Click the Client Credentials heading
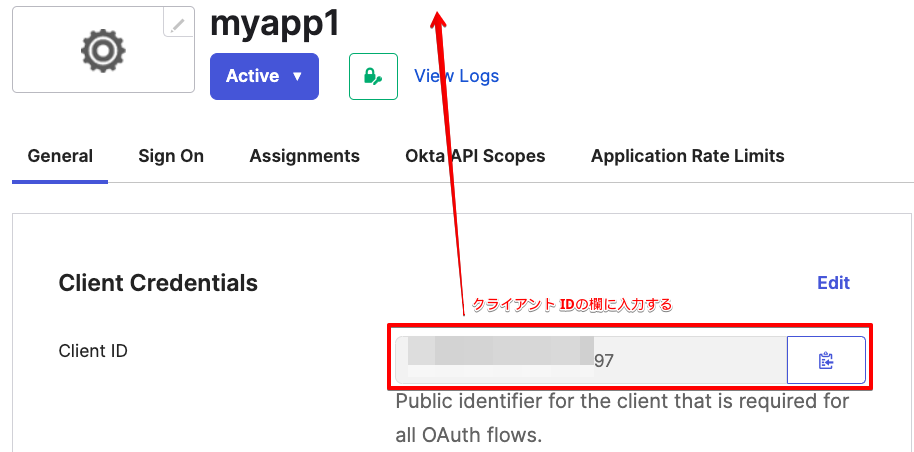 [x=158, y=283]
